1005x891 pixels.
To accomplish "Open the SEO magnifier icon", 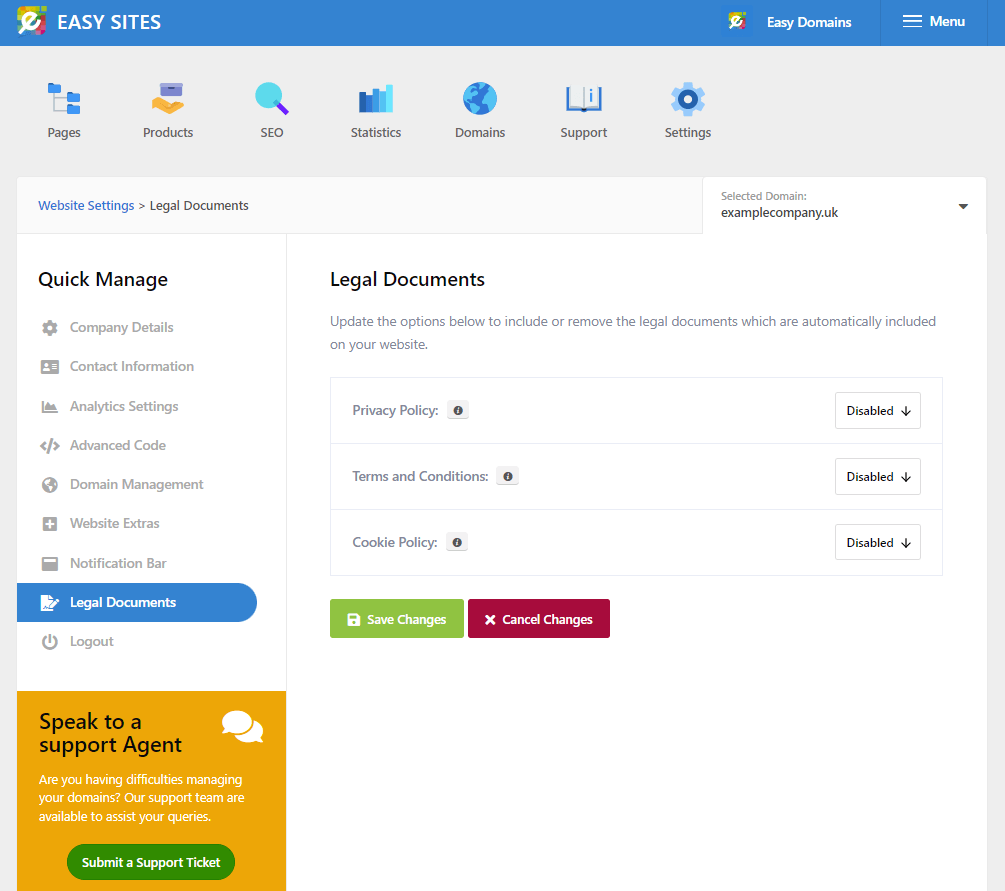I will [x=272, y=99].
